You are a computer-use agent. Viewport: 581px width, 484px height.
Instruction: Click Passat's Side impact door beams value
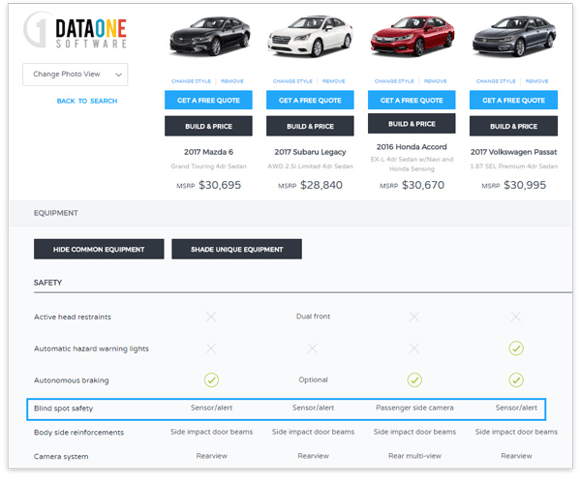(517, 432)
